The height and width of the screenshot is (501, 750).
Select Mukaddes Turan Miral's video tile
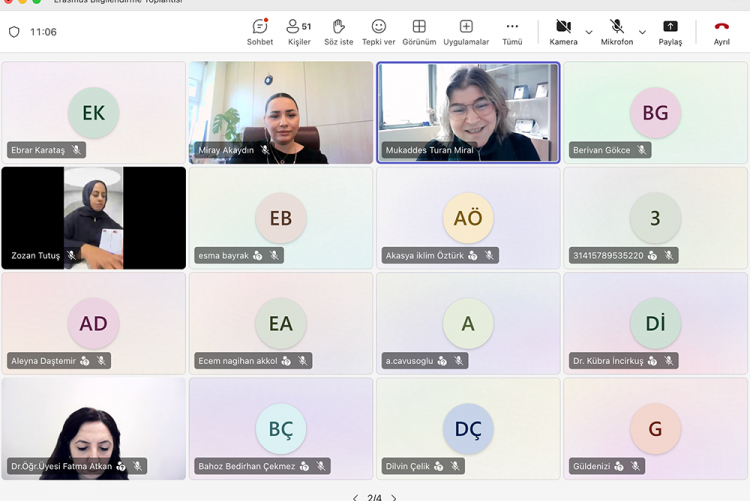(468, 112)
